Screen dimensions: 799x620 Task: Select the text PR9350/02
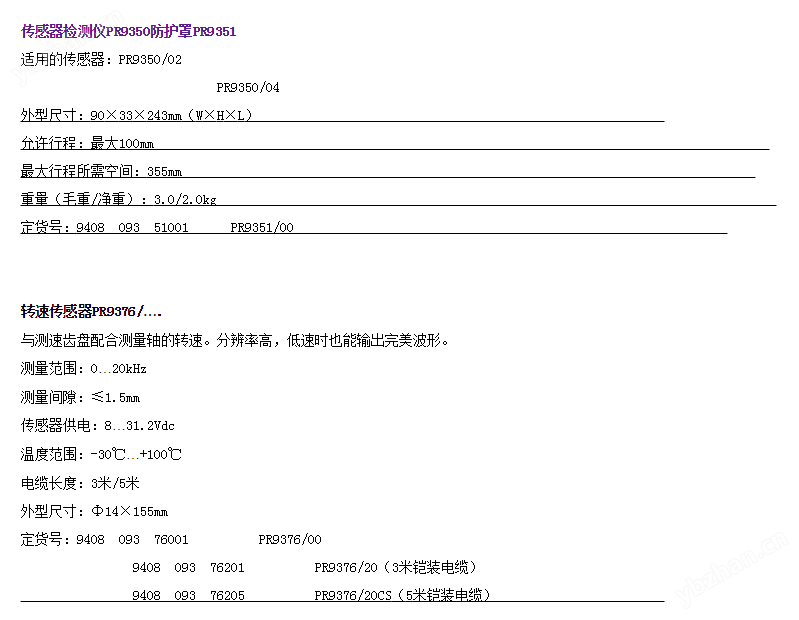pyautogui.click(x=150, y=60)
